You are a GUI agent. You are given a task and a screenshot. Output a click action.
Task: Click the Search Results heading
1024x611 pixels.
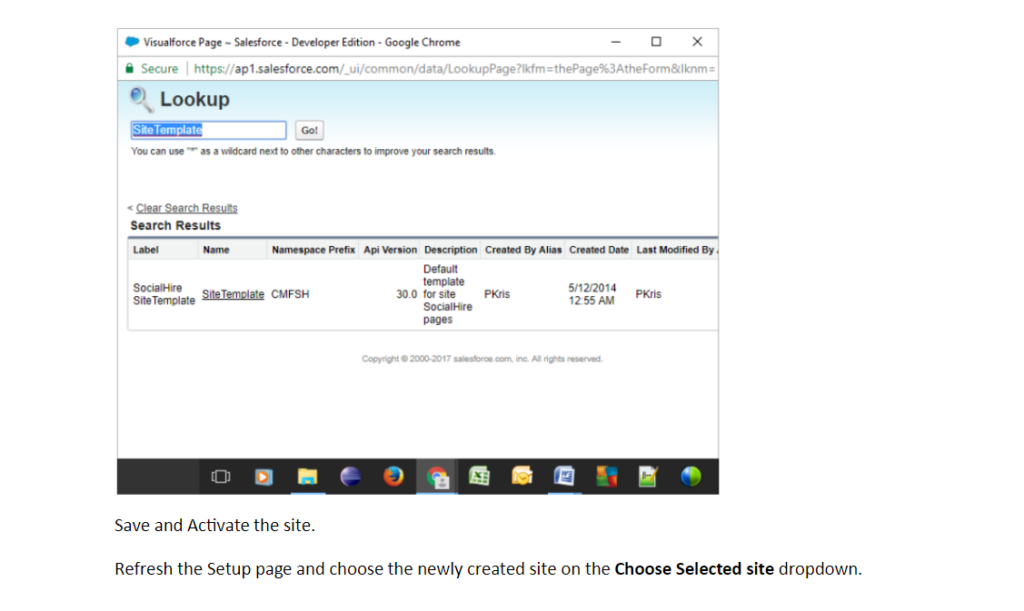[x=176, y=226]
